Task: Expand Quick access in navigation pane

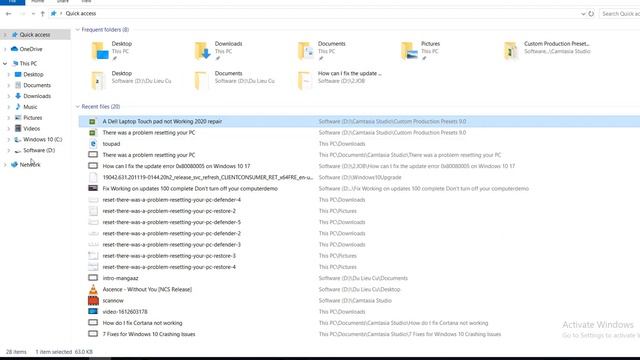Action: [5, 35]
